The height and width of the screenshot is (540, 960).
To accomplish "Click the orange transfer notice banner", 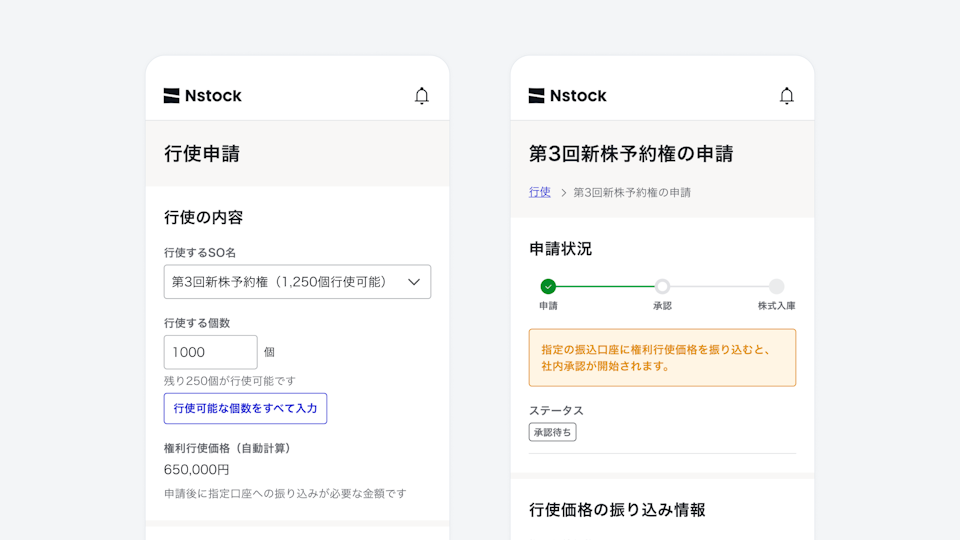I will point(662,358).
